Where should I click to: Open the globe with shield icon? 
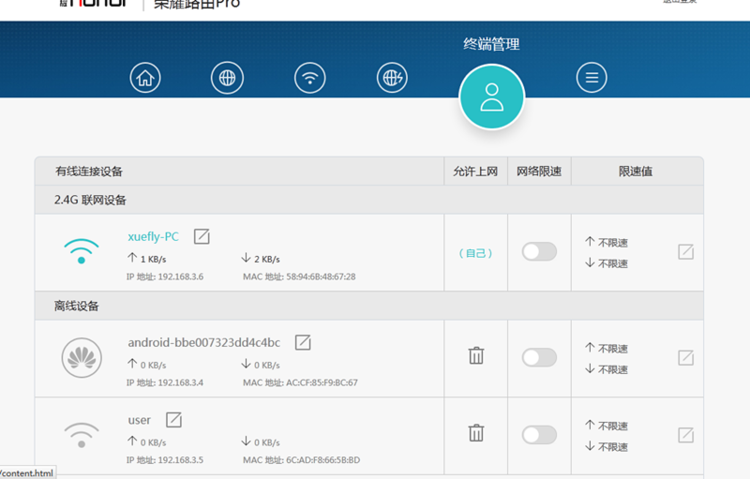point(392,77)
